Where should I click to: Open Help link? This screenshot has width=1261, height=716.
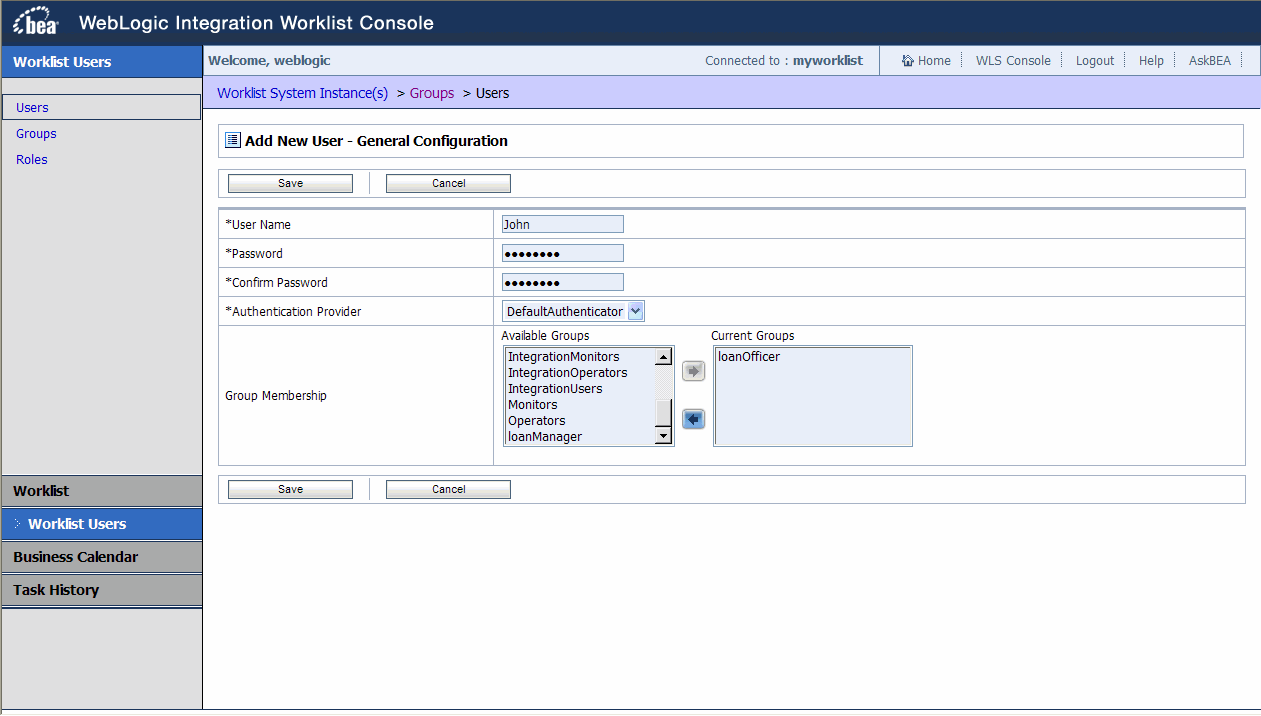pos(1151,61)
